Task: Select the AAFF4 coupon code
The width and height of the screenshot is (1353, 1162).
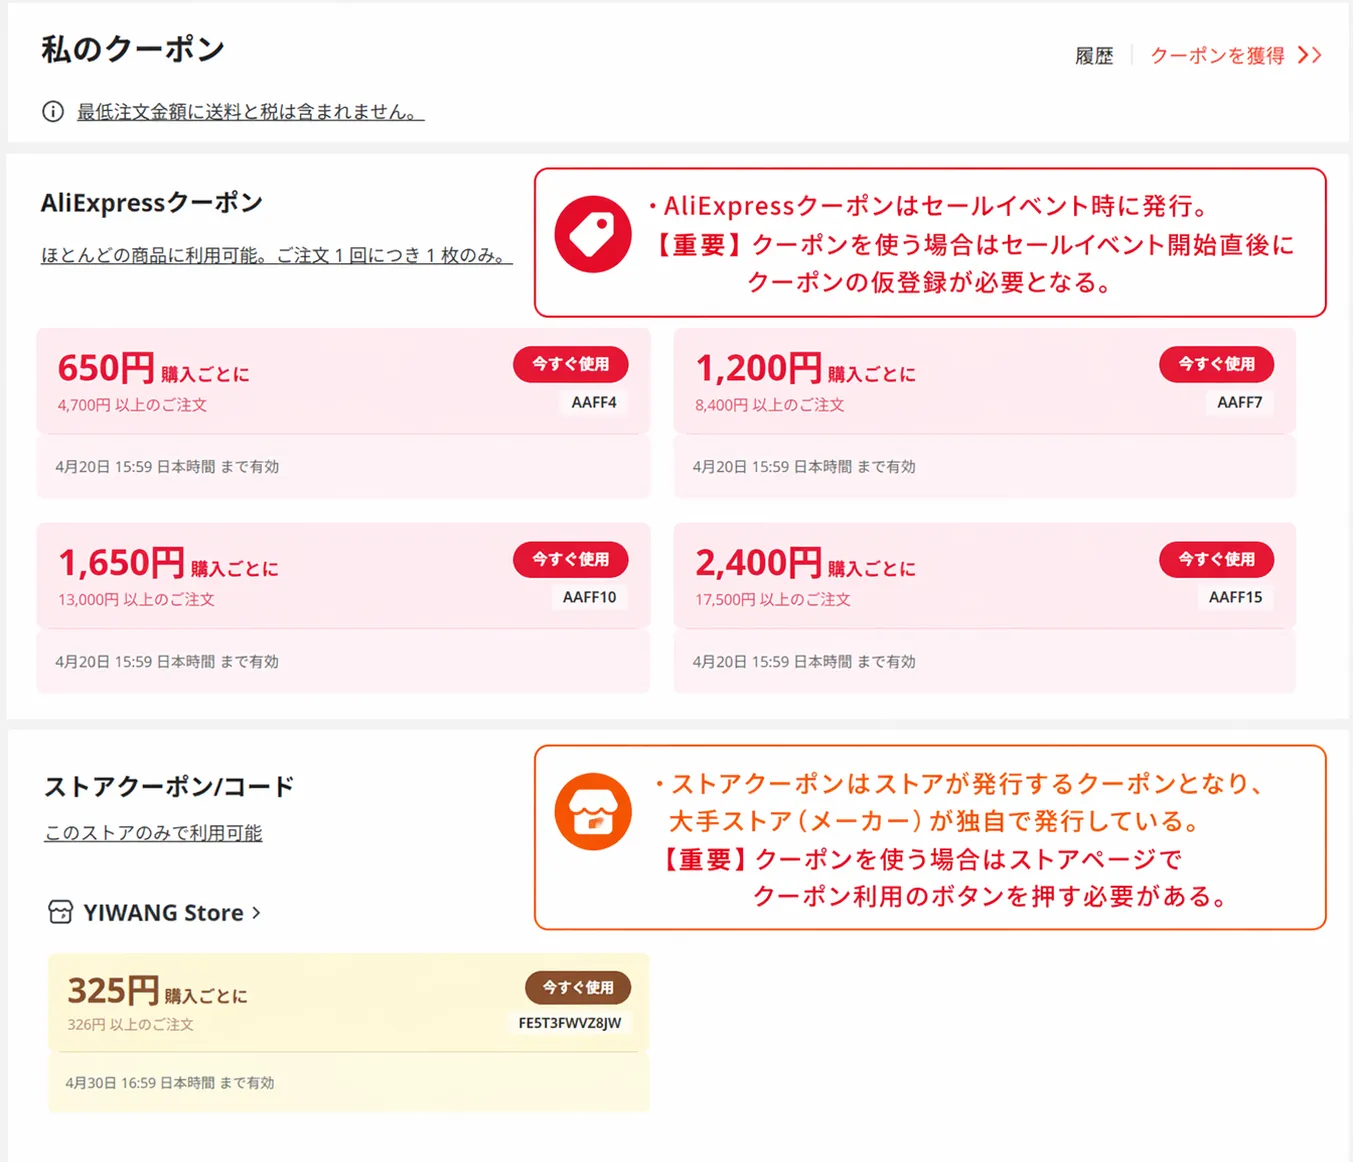Action: (x=593, y=402)
